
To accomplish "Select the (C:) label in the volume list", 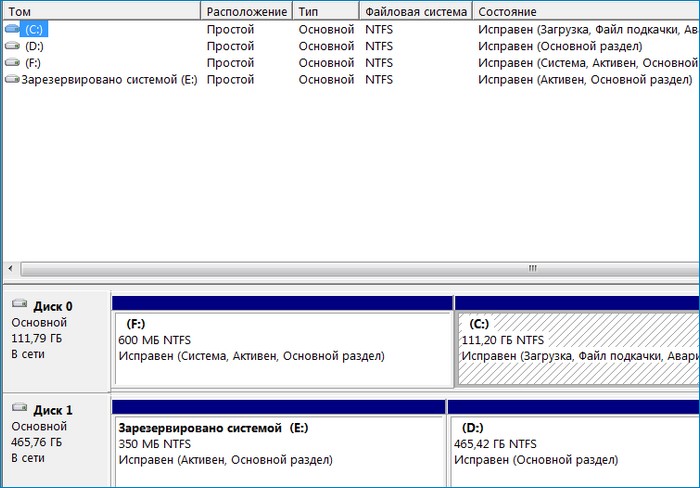I will pos(34,30).
